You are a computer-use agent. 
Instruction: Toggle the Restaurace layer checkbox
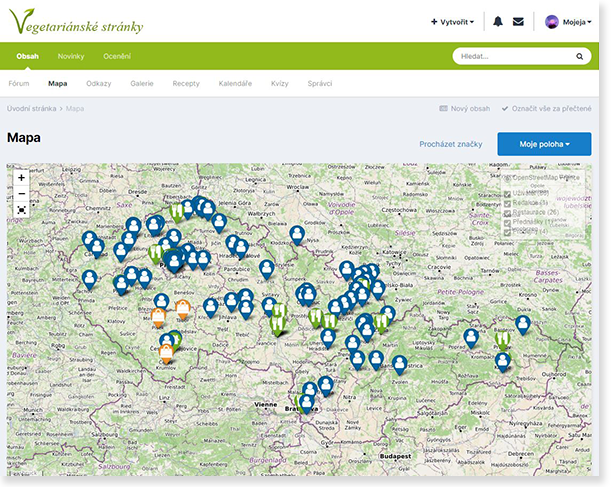[x=508, y=212]
